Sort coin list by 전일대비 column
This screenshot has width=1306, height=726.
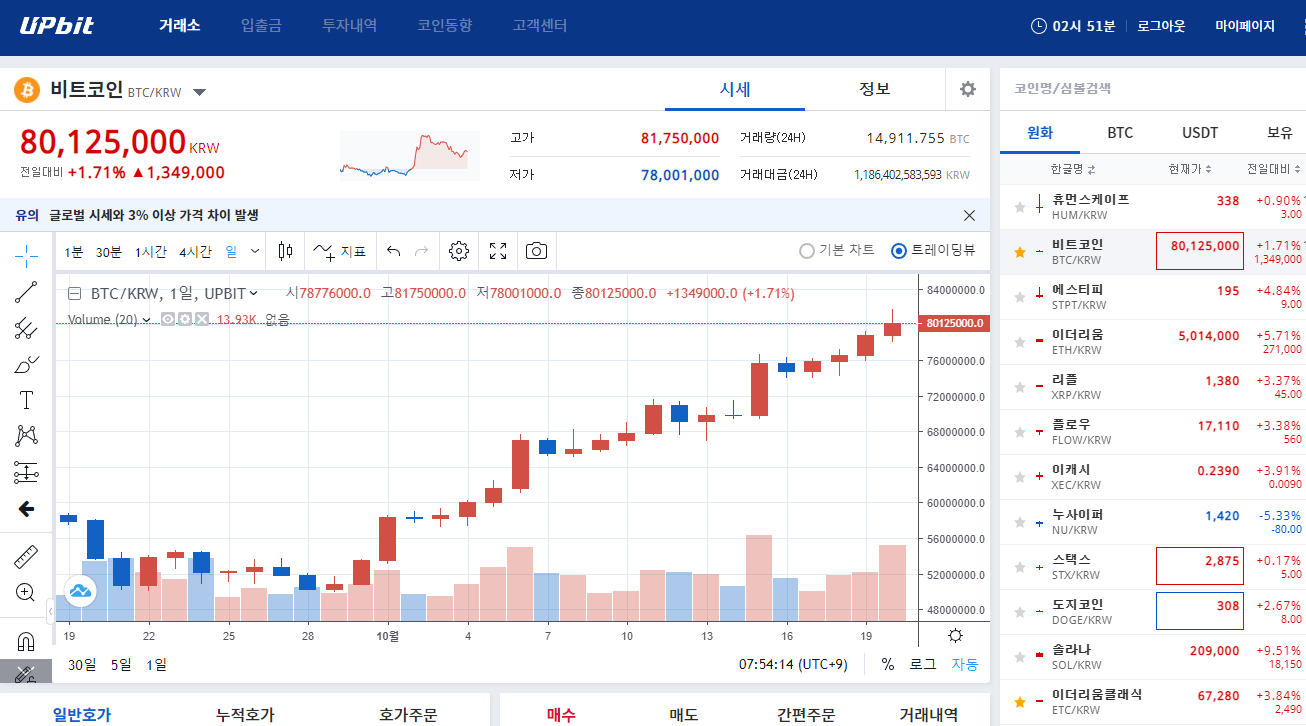pyautogui.click(x=1274, y=169)
